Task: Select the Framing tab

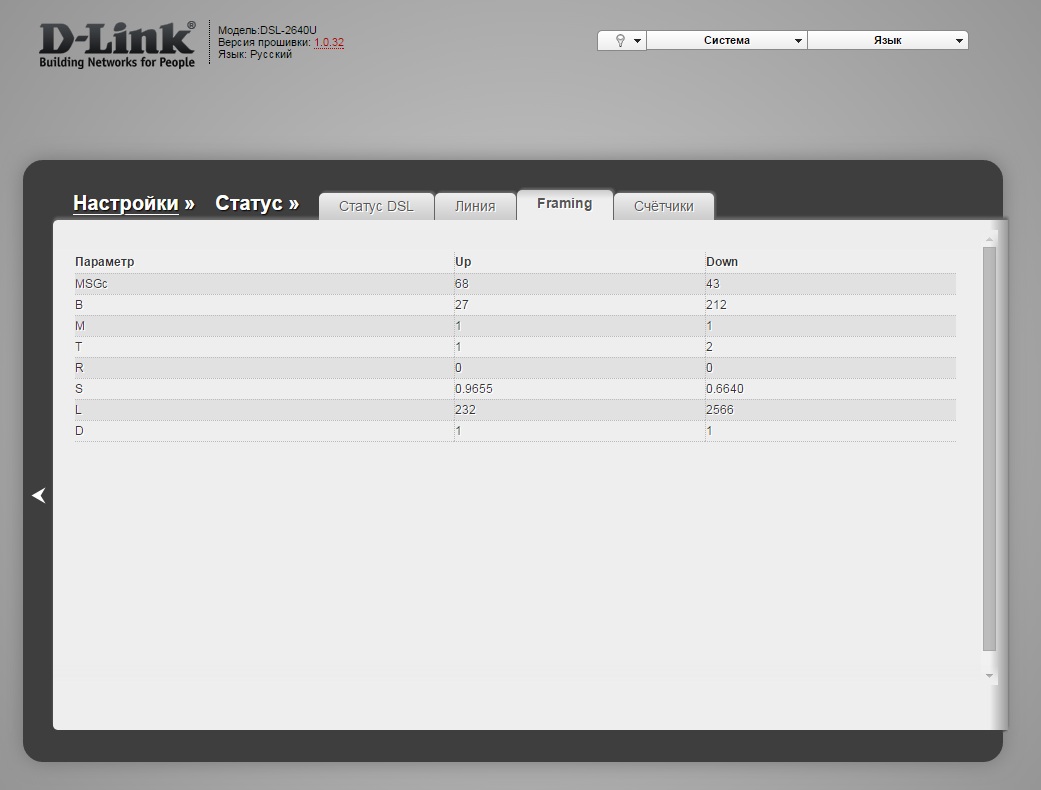Action: point(564,204)
